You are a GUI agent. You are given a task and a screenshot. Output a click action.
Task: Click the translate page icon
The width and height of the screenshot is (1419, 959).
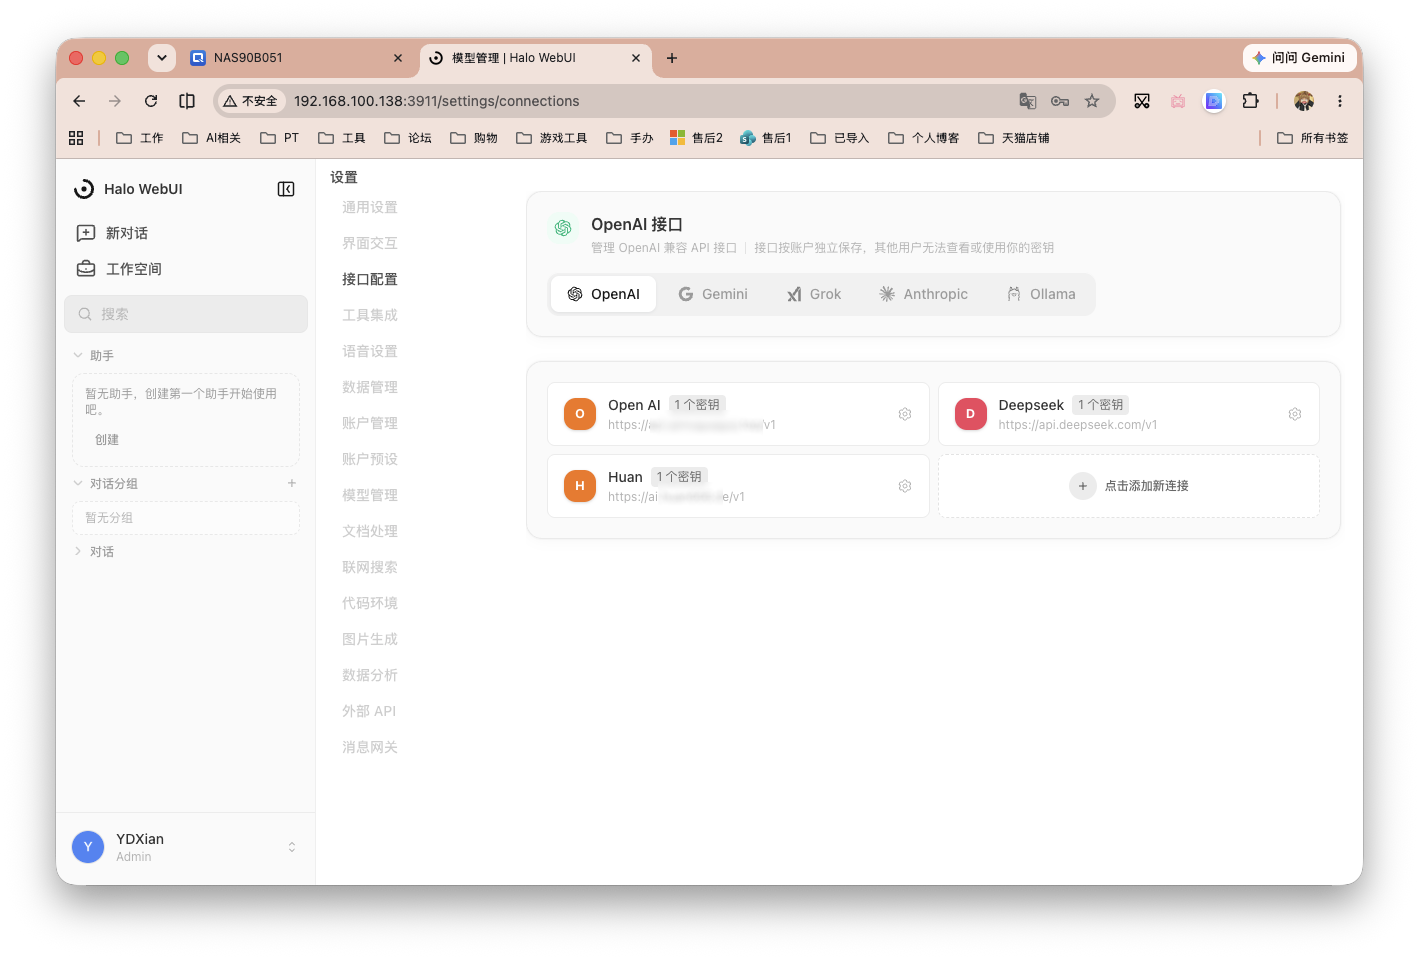(x=1027, y=101)
